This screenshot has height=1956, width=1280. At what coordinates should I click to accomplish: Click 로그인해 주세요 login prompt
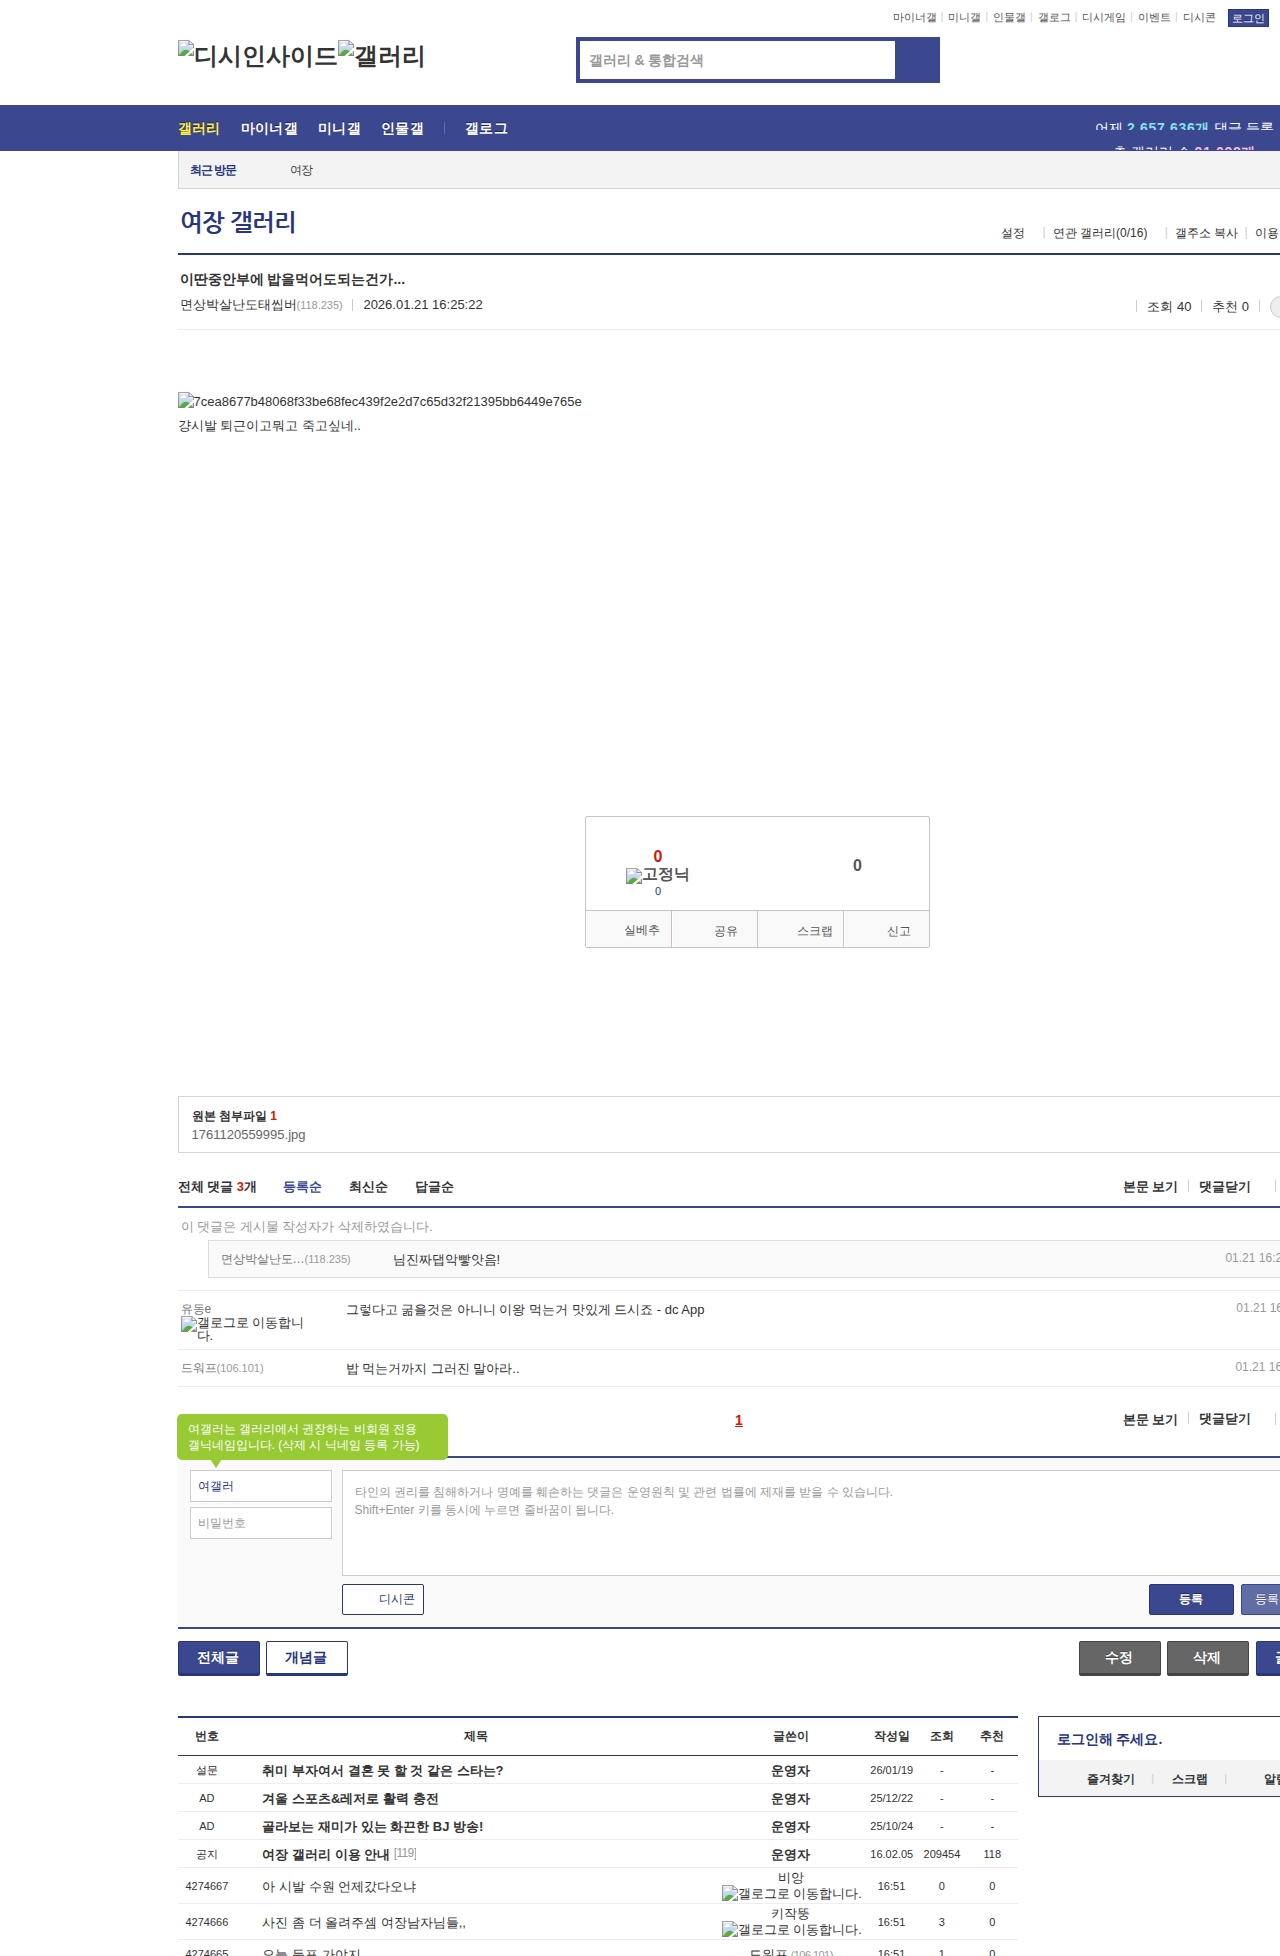tap(1110, 1739)
